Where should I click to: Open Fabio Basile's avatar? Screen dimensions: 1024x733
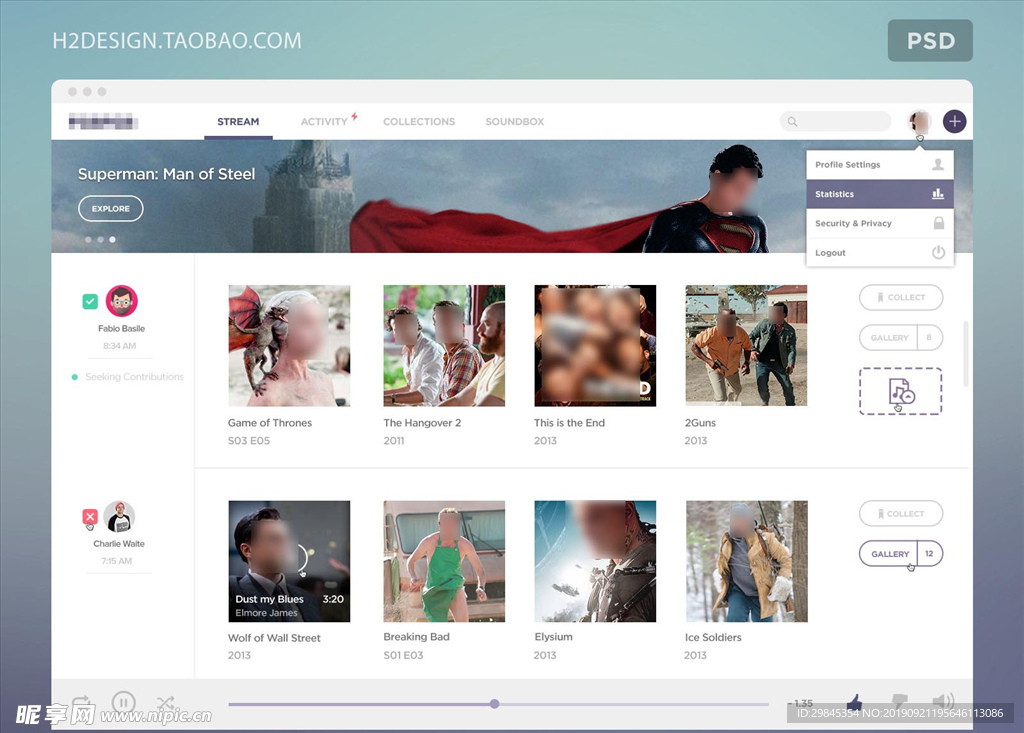[121, 301]
